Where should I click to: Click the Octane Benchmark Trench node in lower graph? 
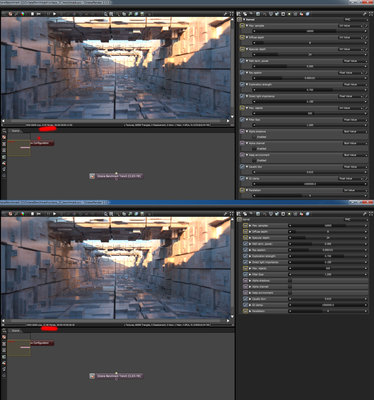pos(116,376)
